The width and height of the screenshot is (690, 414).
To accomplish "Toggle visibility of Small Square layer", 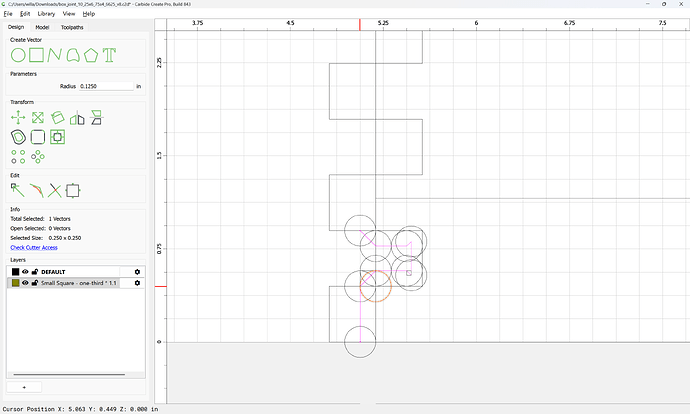I will pos(25,283).
